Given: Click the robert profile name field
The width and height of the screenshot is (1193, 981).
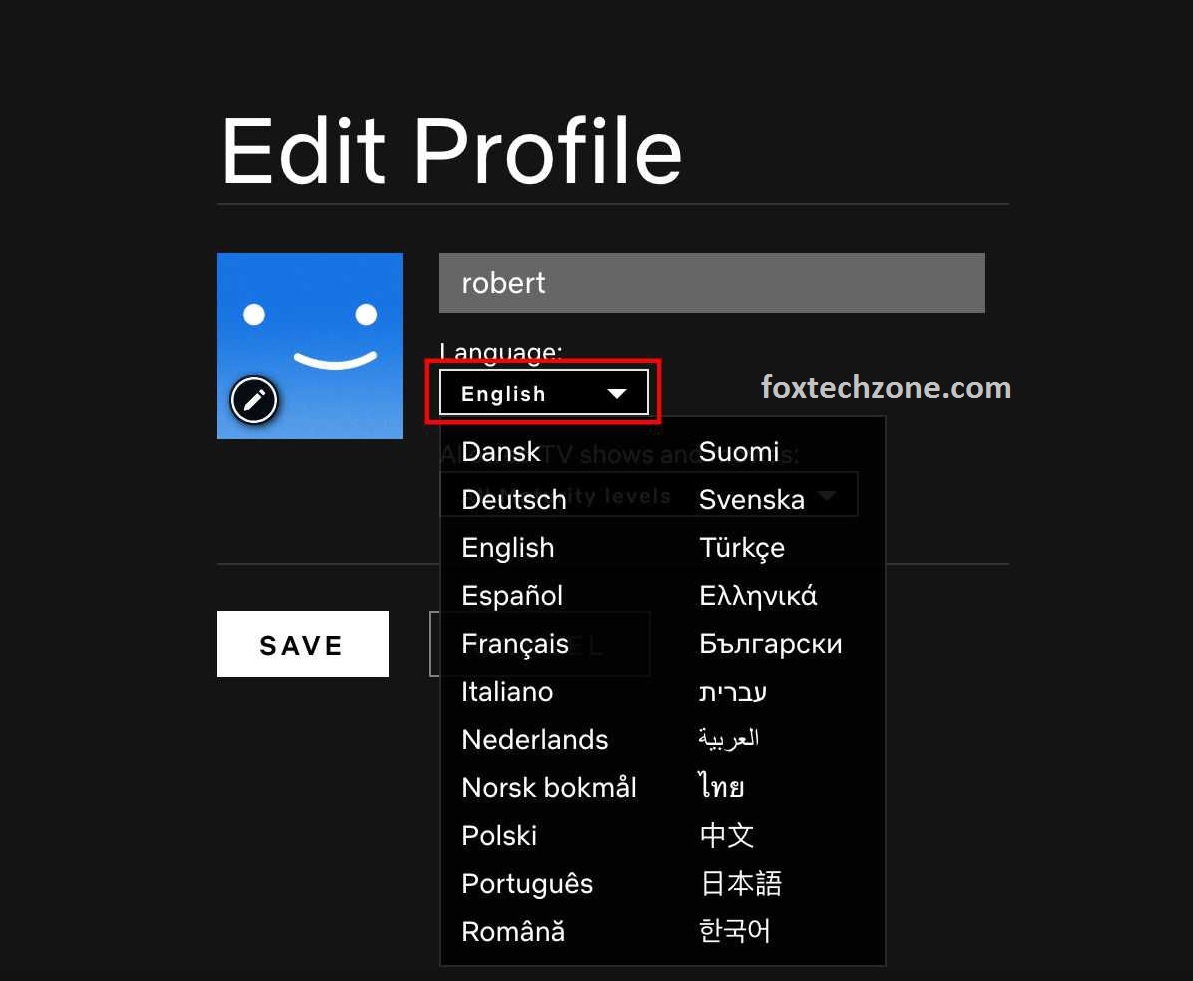Looking at the screenshot, I should pos(711,283).
